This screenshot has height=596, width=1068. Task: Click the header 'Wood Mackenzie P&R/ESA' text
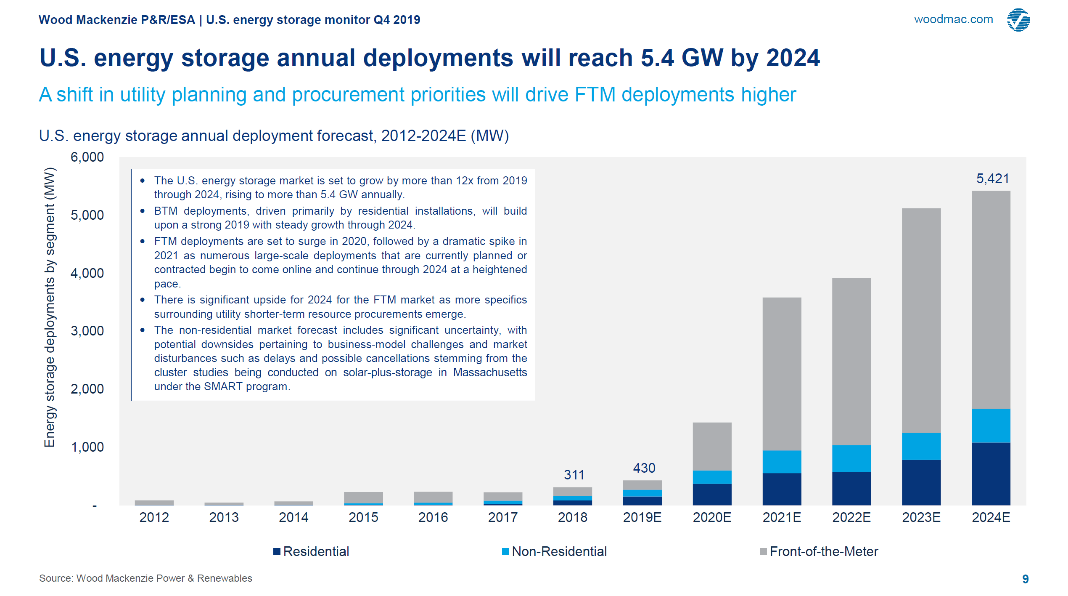coord(116,20)
